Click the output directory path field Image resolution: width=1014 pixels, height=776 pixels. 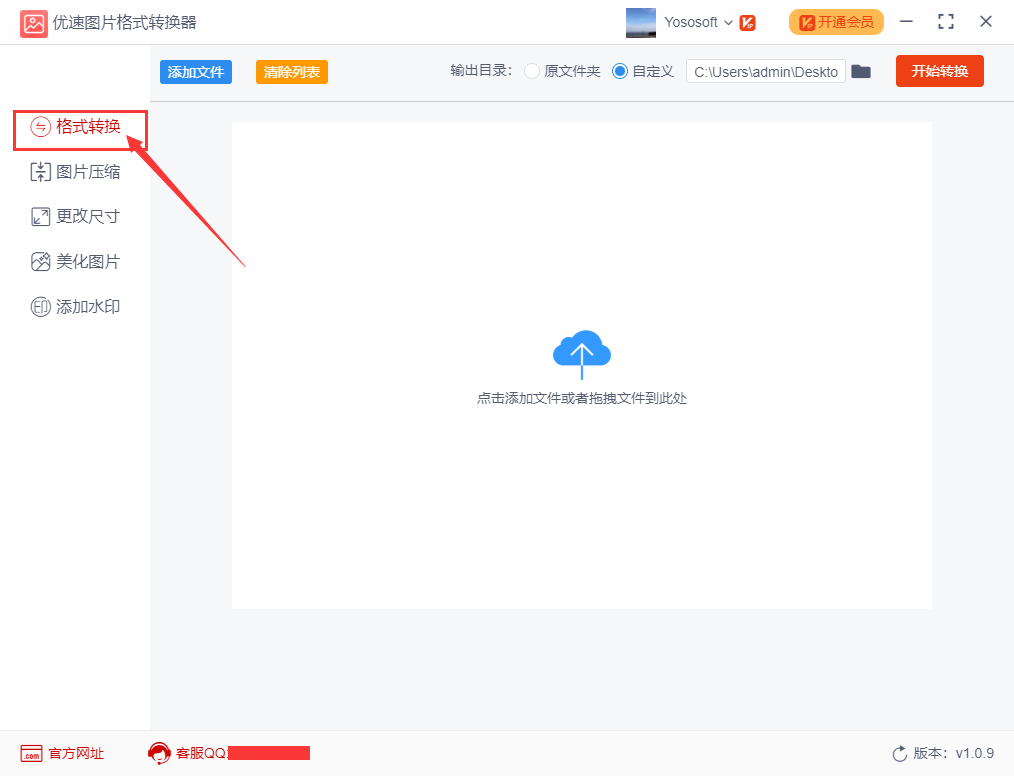[766, 72]
